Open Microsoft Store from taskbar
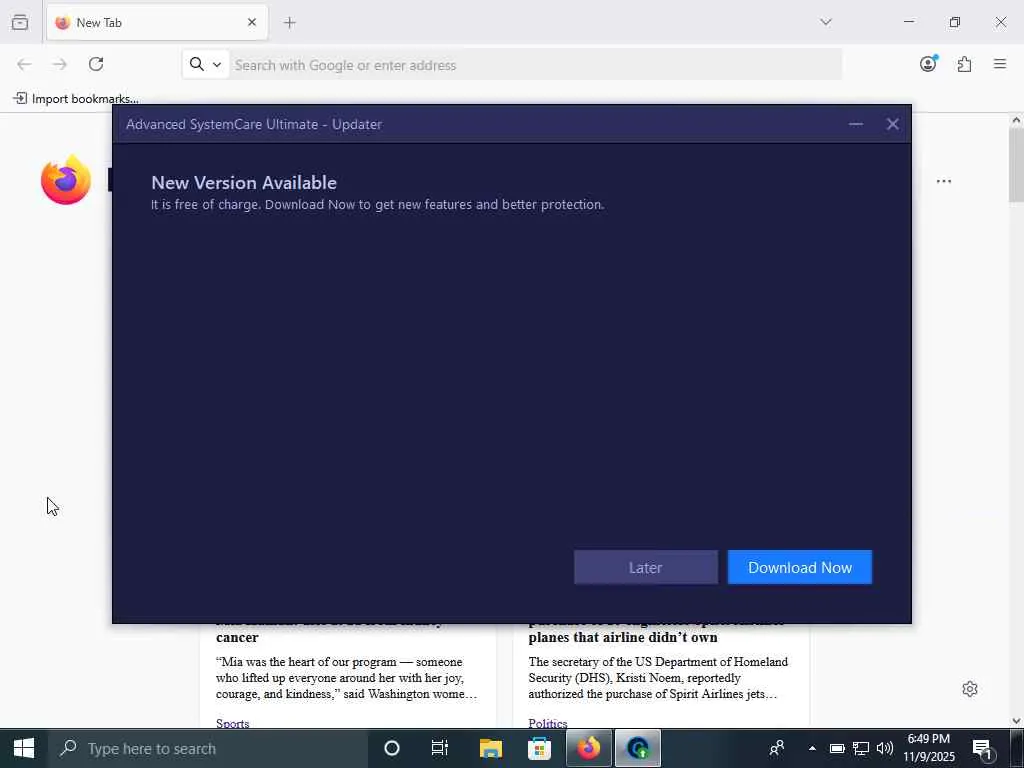This screenshot has width=1024, height=768. coord(539,748)
